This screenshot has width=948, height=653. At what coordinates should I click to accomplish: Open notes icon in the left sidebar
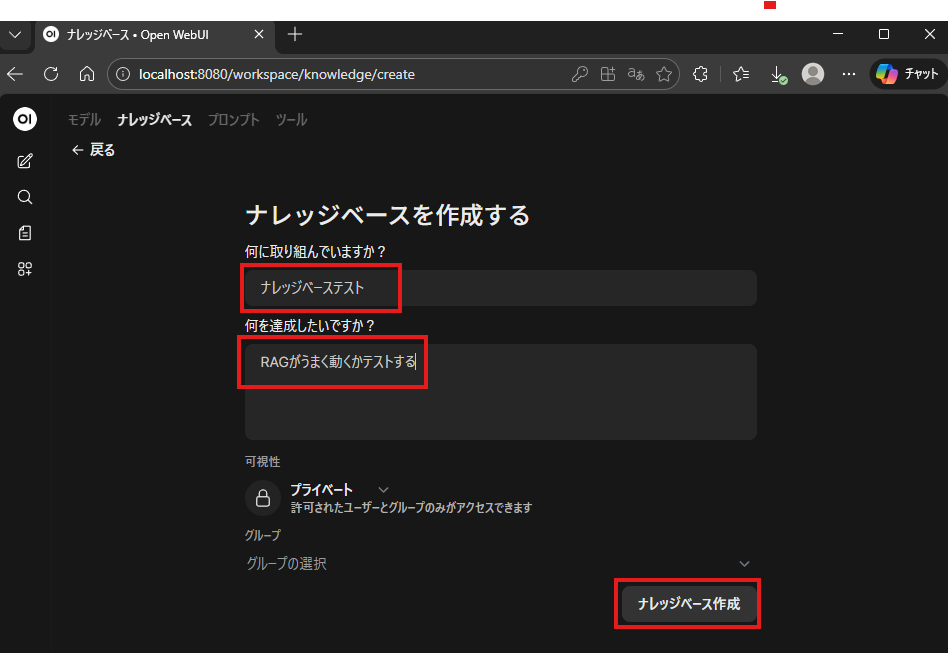tap(25, 233)
